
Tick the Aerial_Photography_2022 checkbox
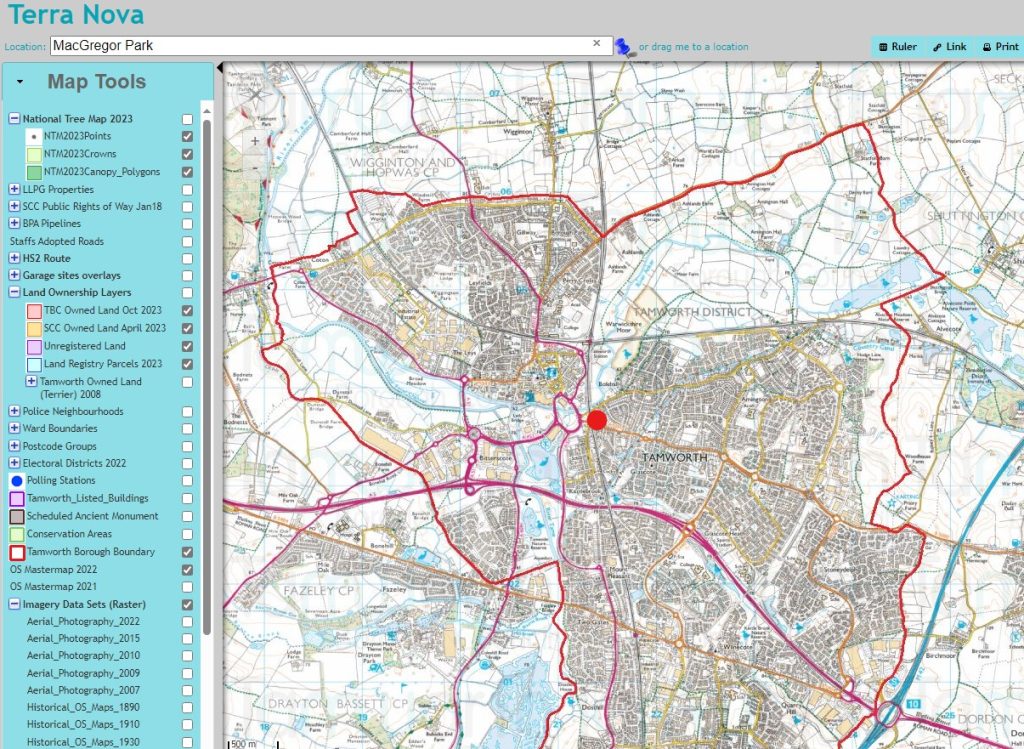point(187,622)
